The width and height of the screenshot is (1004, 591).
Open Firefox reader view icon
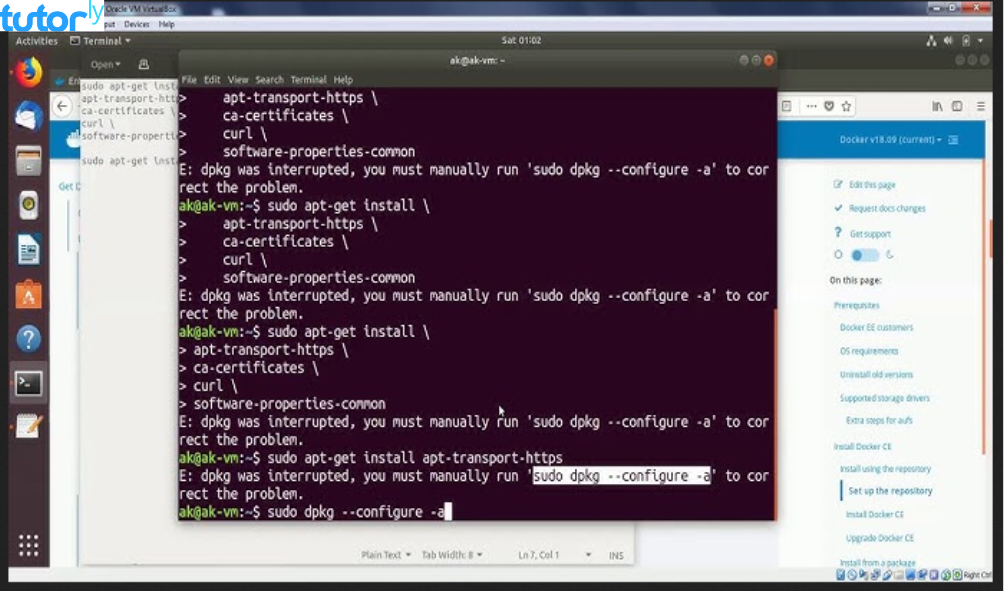(x=787, y=106)
